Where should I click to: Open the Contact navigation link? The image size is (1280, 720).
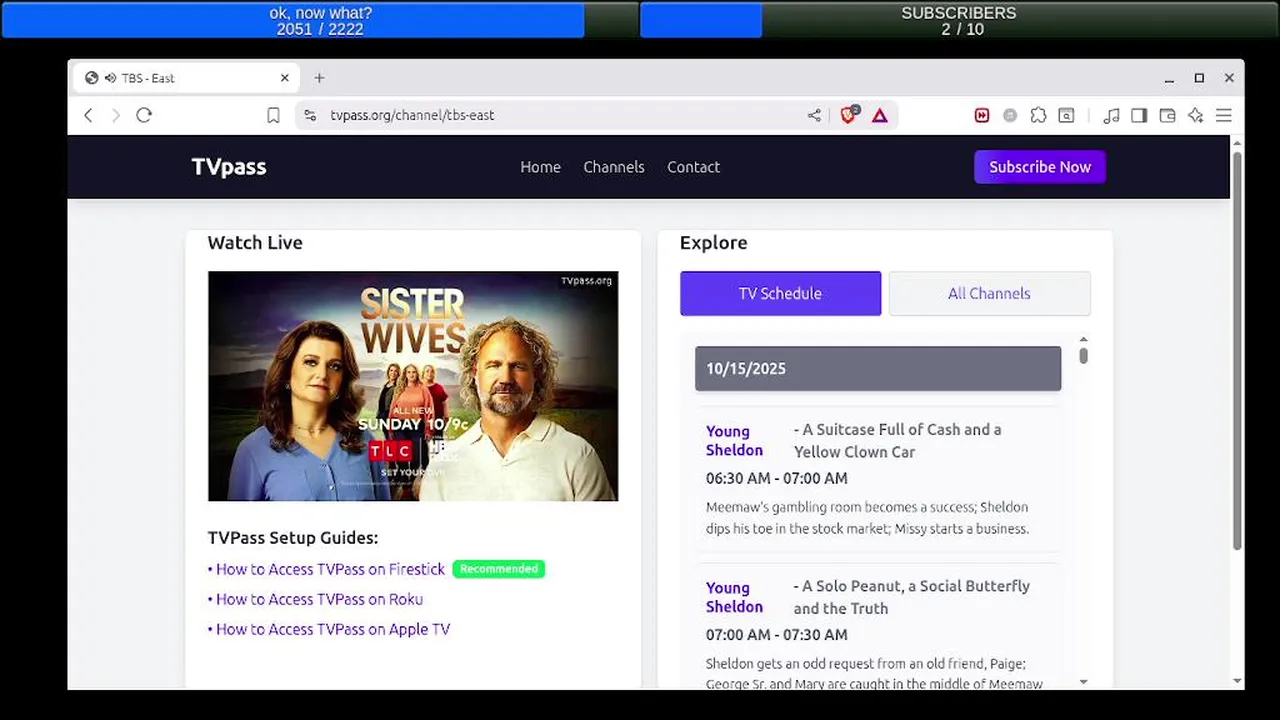pos(693,167)
